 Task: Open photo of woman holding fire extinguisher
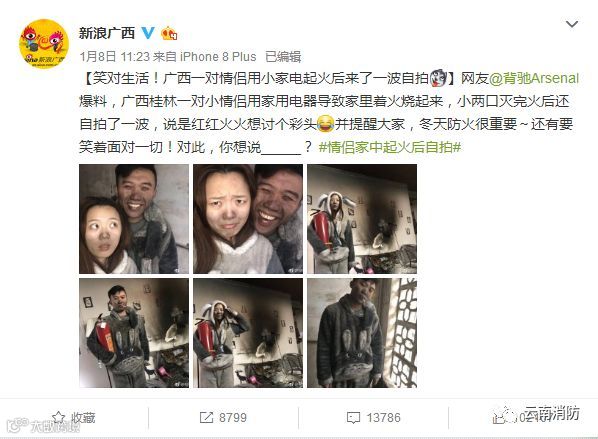pyautogui.click(x=362, y=219)
